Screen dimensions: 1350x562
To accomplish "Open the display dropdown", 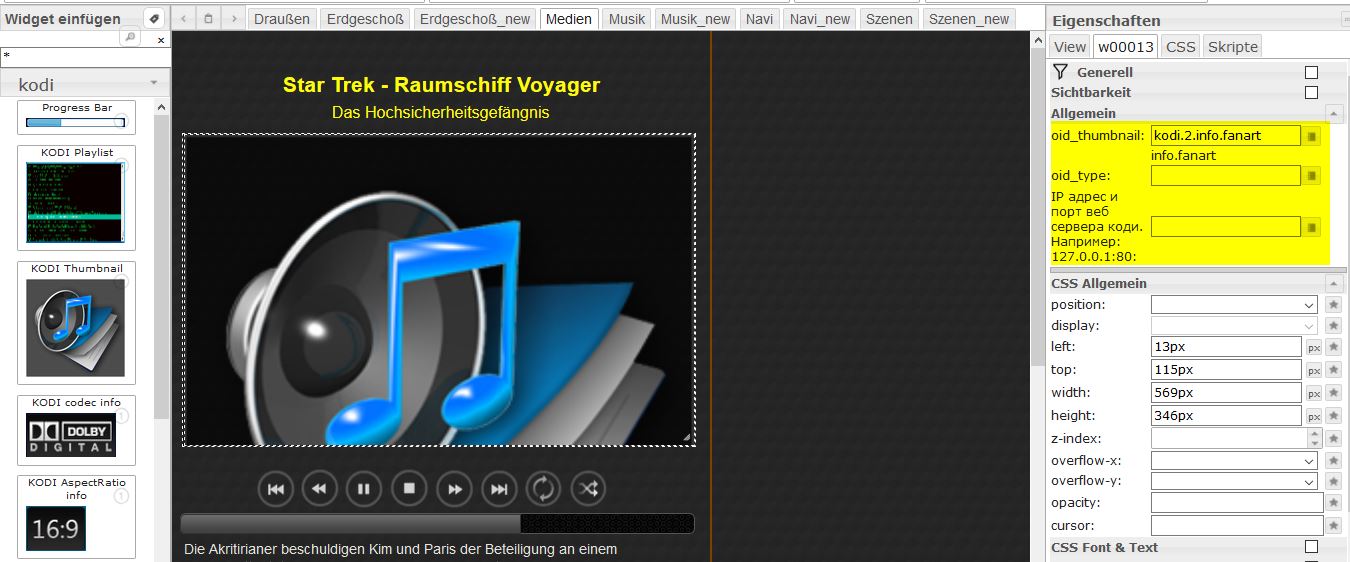I will click(1235, 326).
